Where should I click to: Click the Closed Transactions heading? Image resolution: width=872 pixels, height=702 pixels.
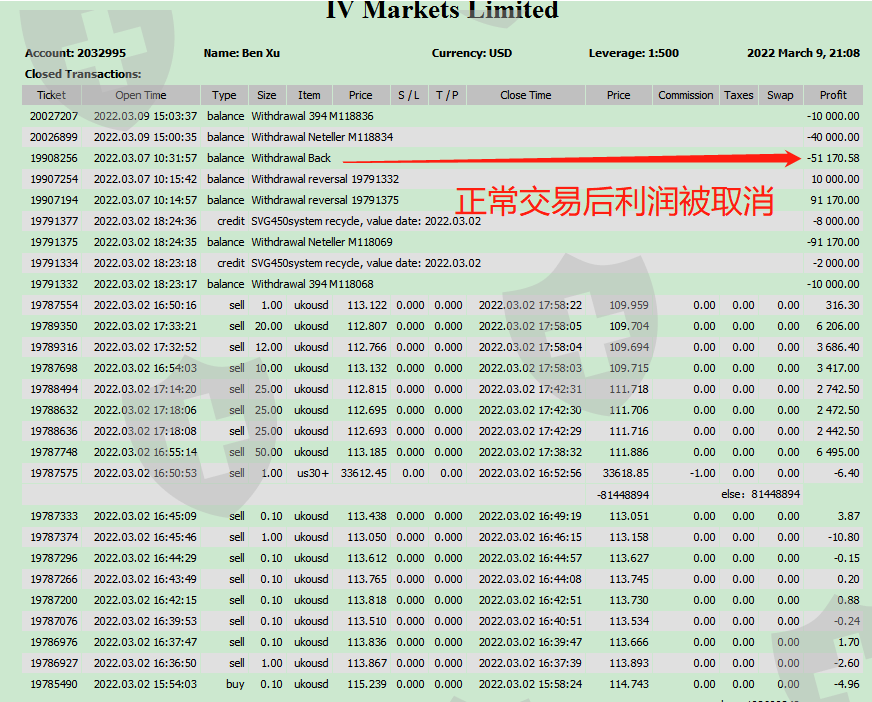pyautogui.click(x=83, y=74)
